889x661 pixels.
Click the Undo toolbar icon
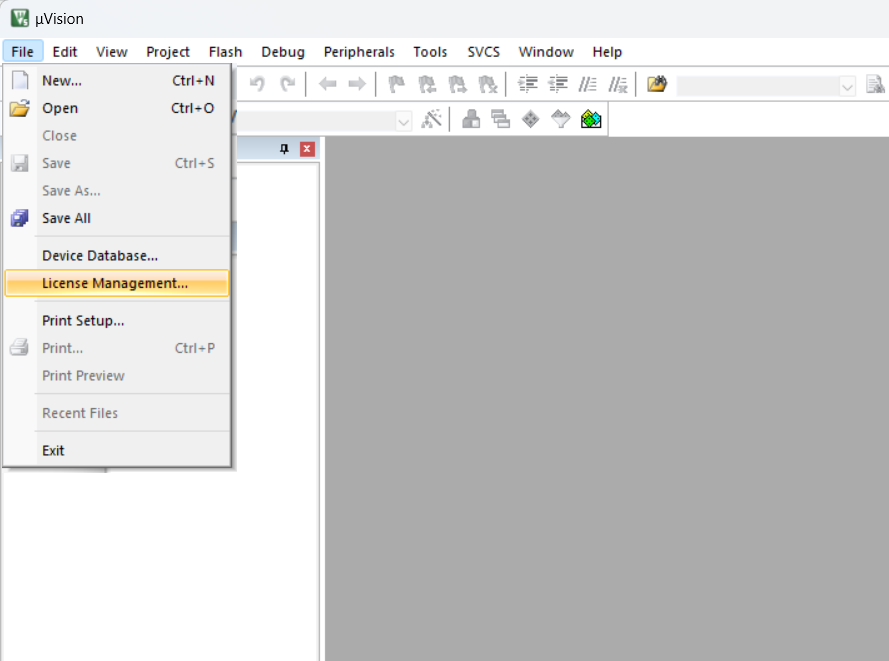tap(257, 84)
